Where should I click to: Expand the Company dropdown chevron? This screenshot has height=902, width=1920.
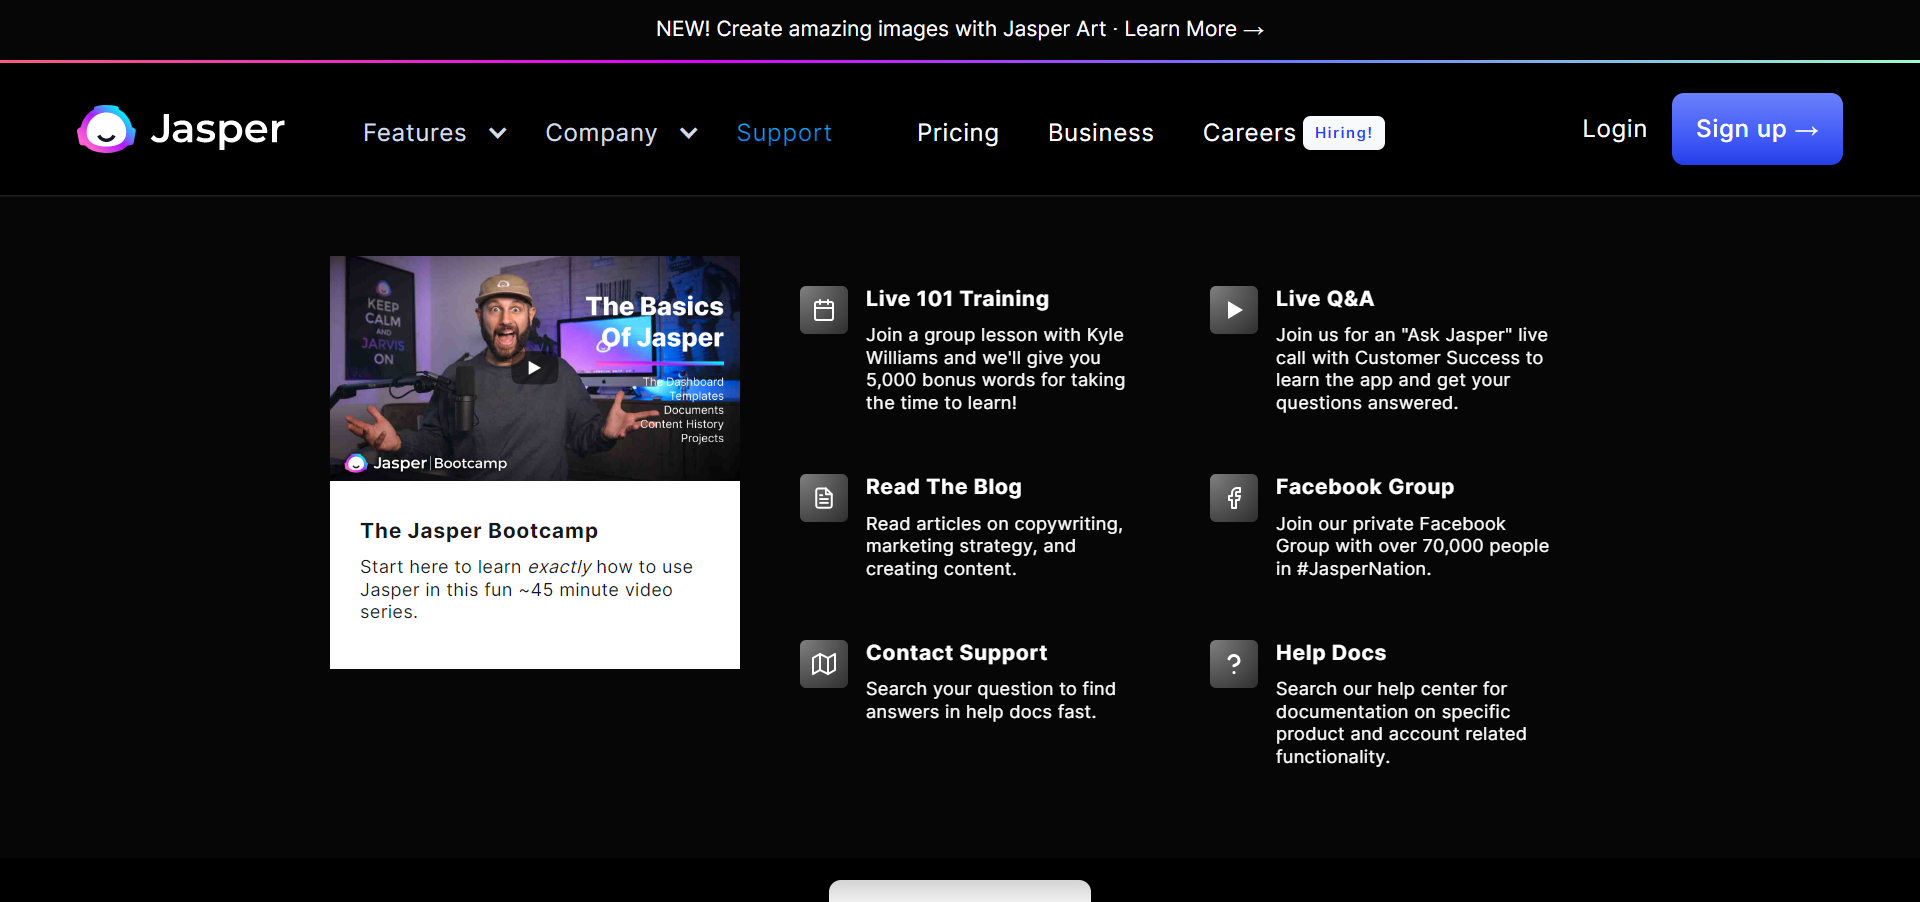point(688,133)
